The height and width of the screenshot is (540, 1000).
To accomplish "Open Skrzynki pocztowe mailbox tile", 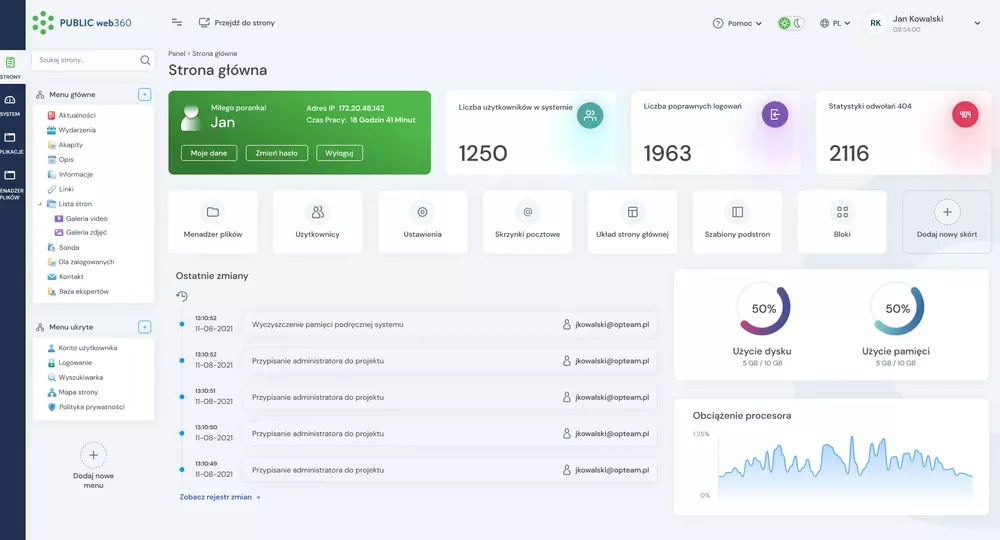I will 527,222.
